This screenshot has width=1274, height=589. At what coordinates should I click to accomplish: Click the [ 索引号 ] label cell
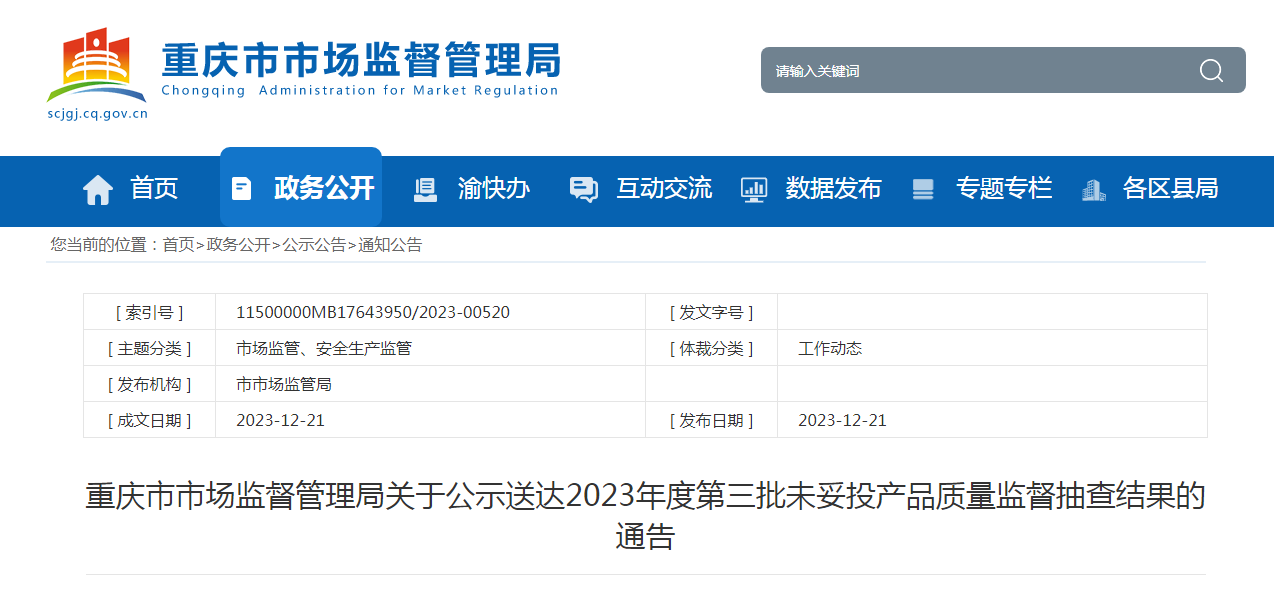pyautogui.click(x=150, y=312)
